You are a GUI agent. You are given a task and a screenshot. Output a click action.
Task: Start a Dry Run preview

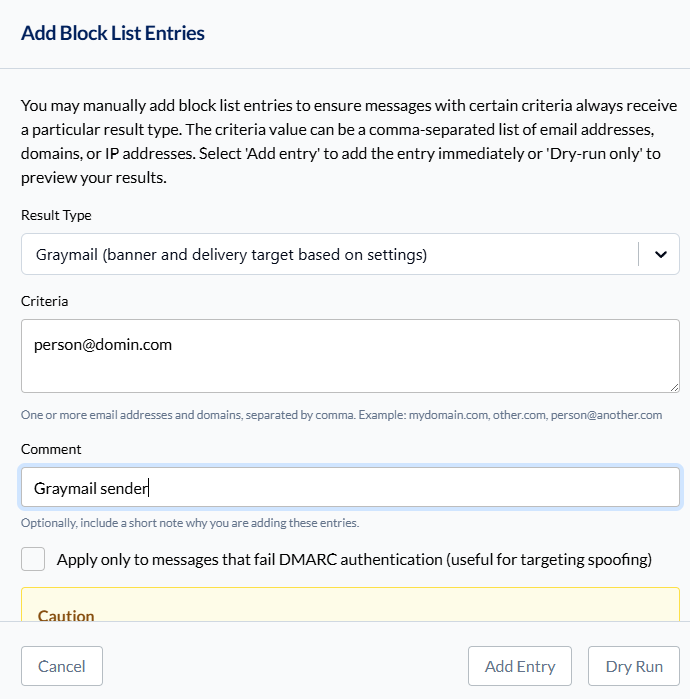pyautogui.click(x=634, y=666)
